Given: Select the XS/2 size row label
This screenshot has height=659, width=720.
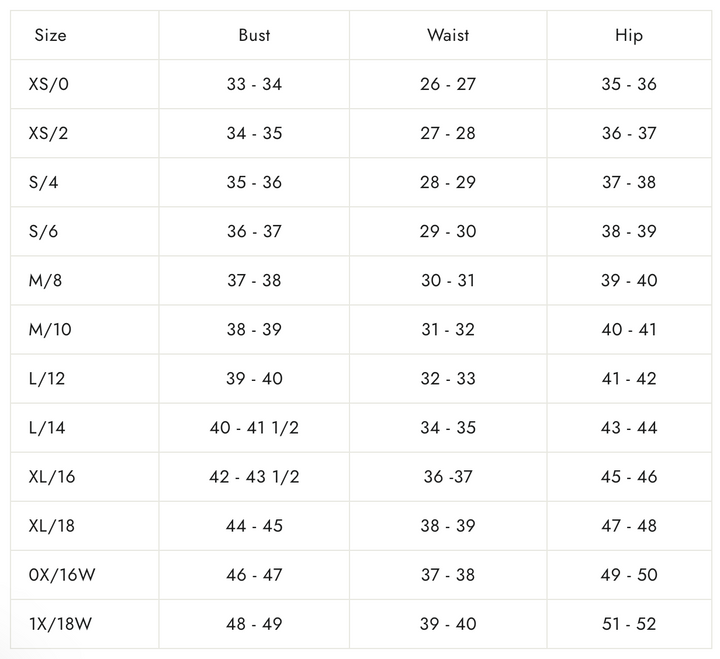Looking at the screenshot, I should pos(49,133).
